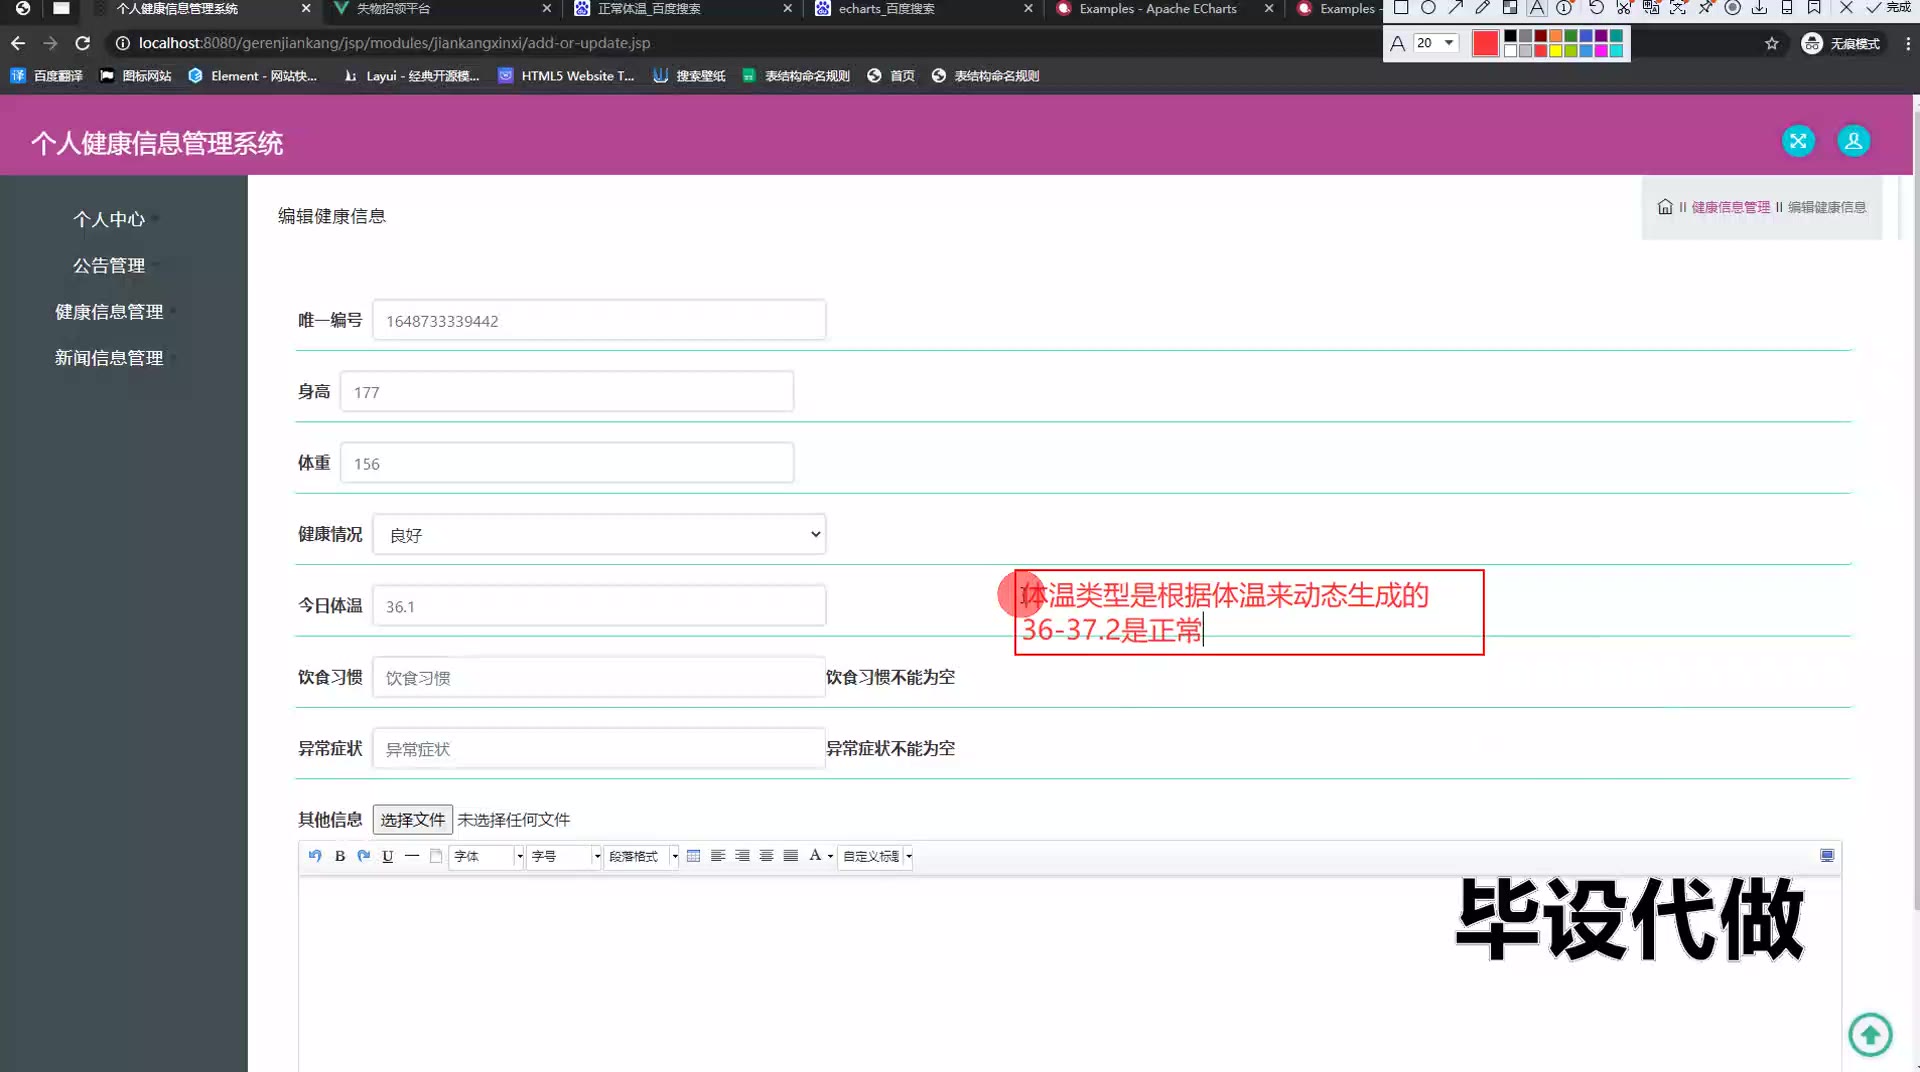Viewport: 1920px width, 1072px height.
Task: Pick the black color swatch
Action: (1510, 36)
